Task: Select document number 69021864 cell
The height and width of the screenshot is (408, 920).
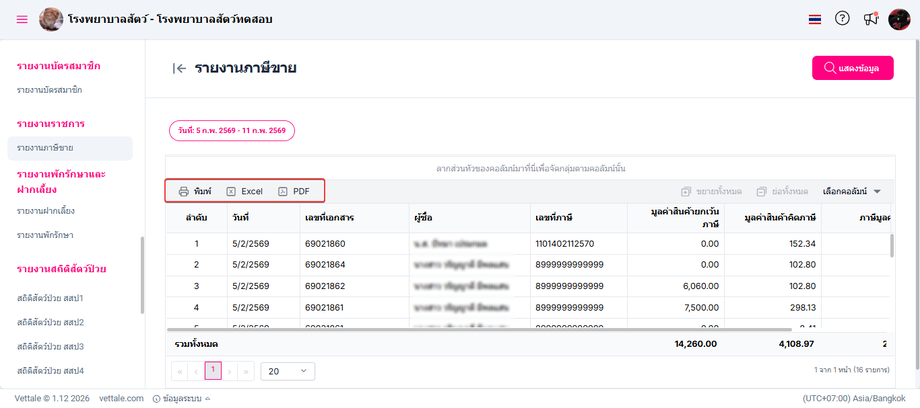Action: click(x=355, y=265)
